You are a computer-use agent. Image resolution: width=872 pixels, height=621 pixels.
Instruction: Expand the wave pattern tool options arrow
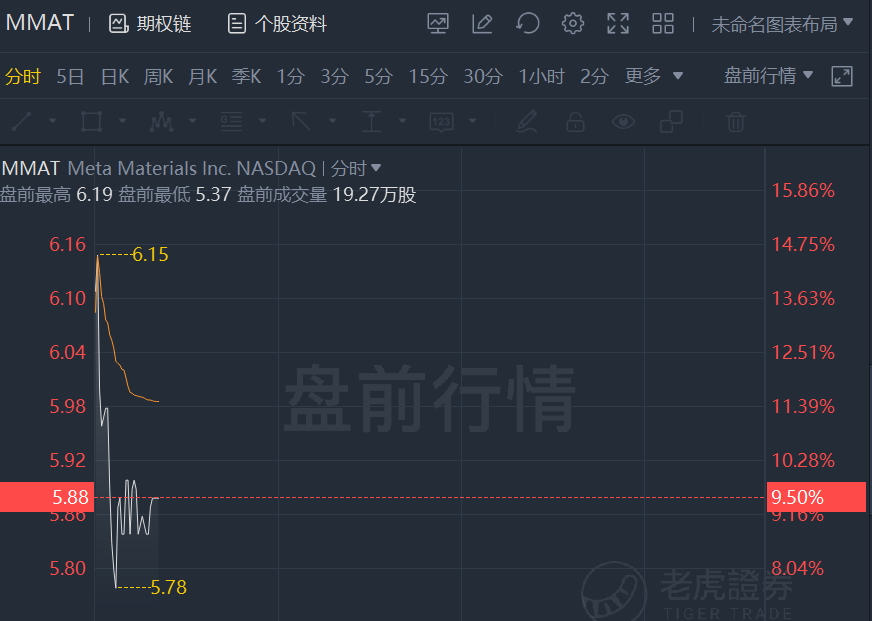pyautogui.click(x=192, y=121)
